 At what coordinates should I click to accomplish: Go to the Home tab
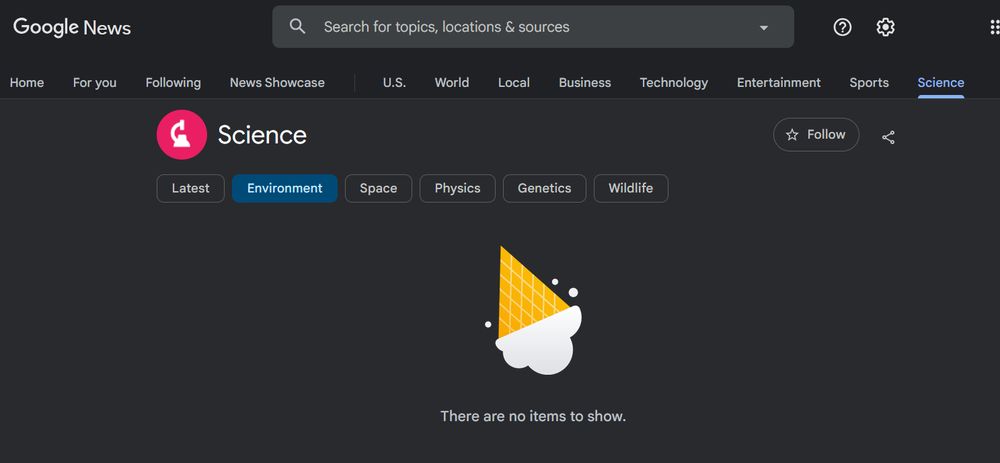27,83
